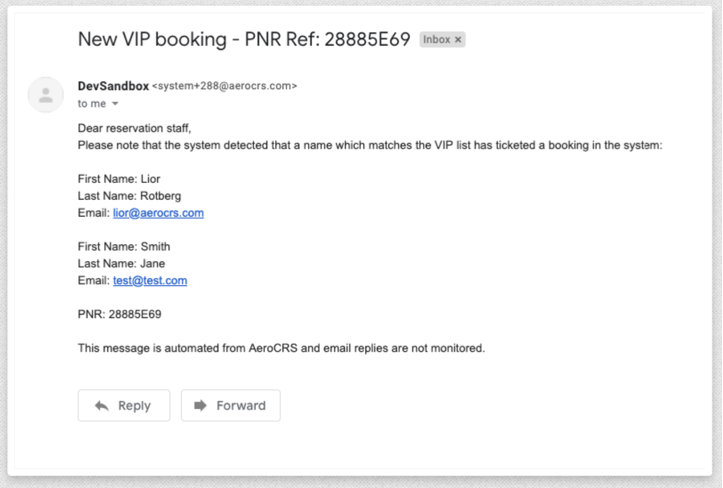Viewport: 723px width, 488px height.
Task: Click the 'First Name: Smith' line
Action: coord(124,247)
